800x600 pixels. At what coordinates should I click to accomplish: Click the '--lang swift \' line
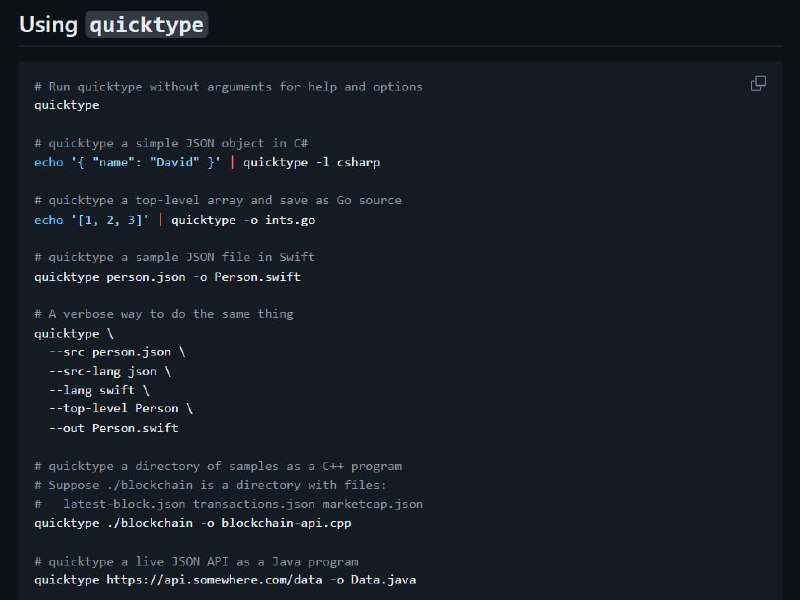(x=99, y=390)
